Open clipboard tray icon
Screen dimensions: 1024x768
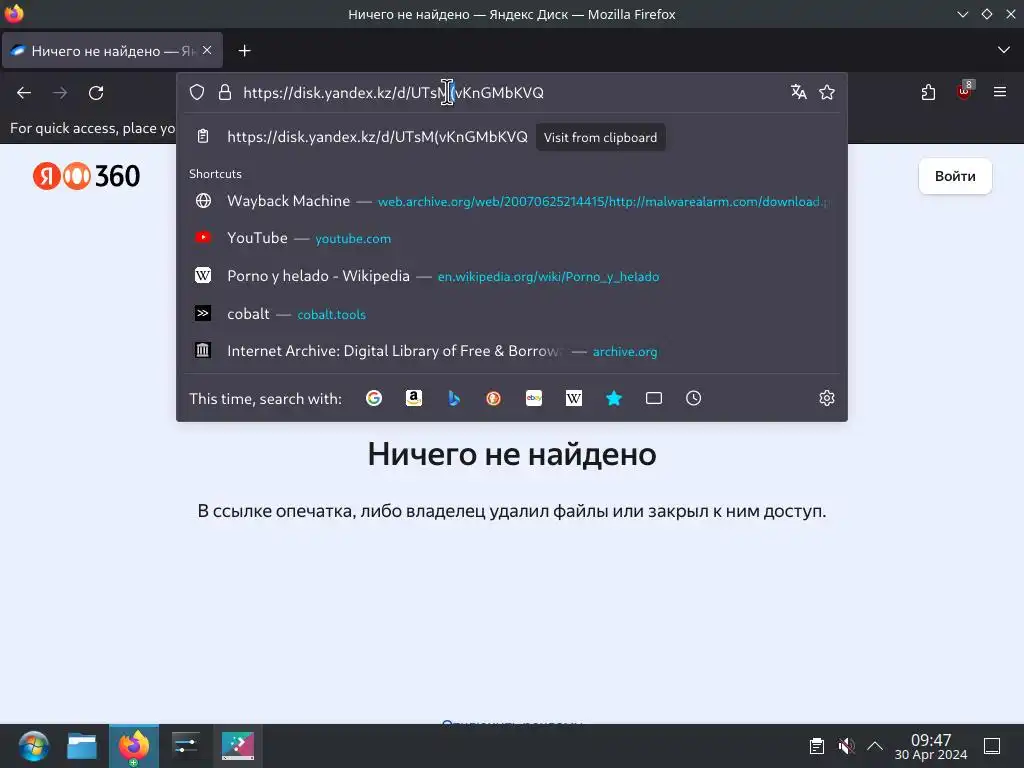[816, 746]
